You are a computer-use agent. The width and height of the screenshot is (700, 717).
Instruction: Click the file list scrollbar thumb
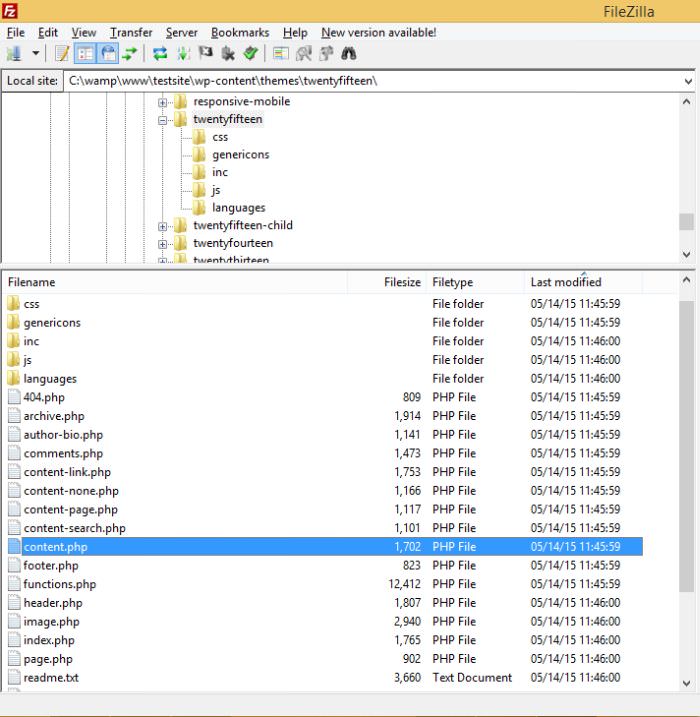(x=687, y=446)
